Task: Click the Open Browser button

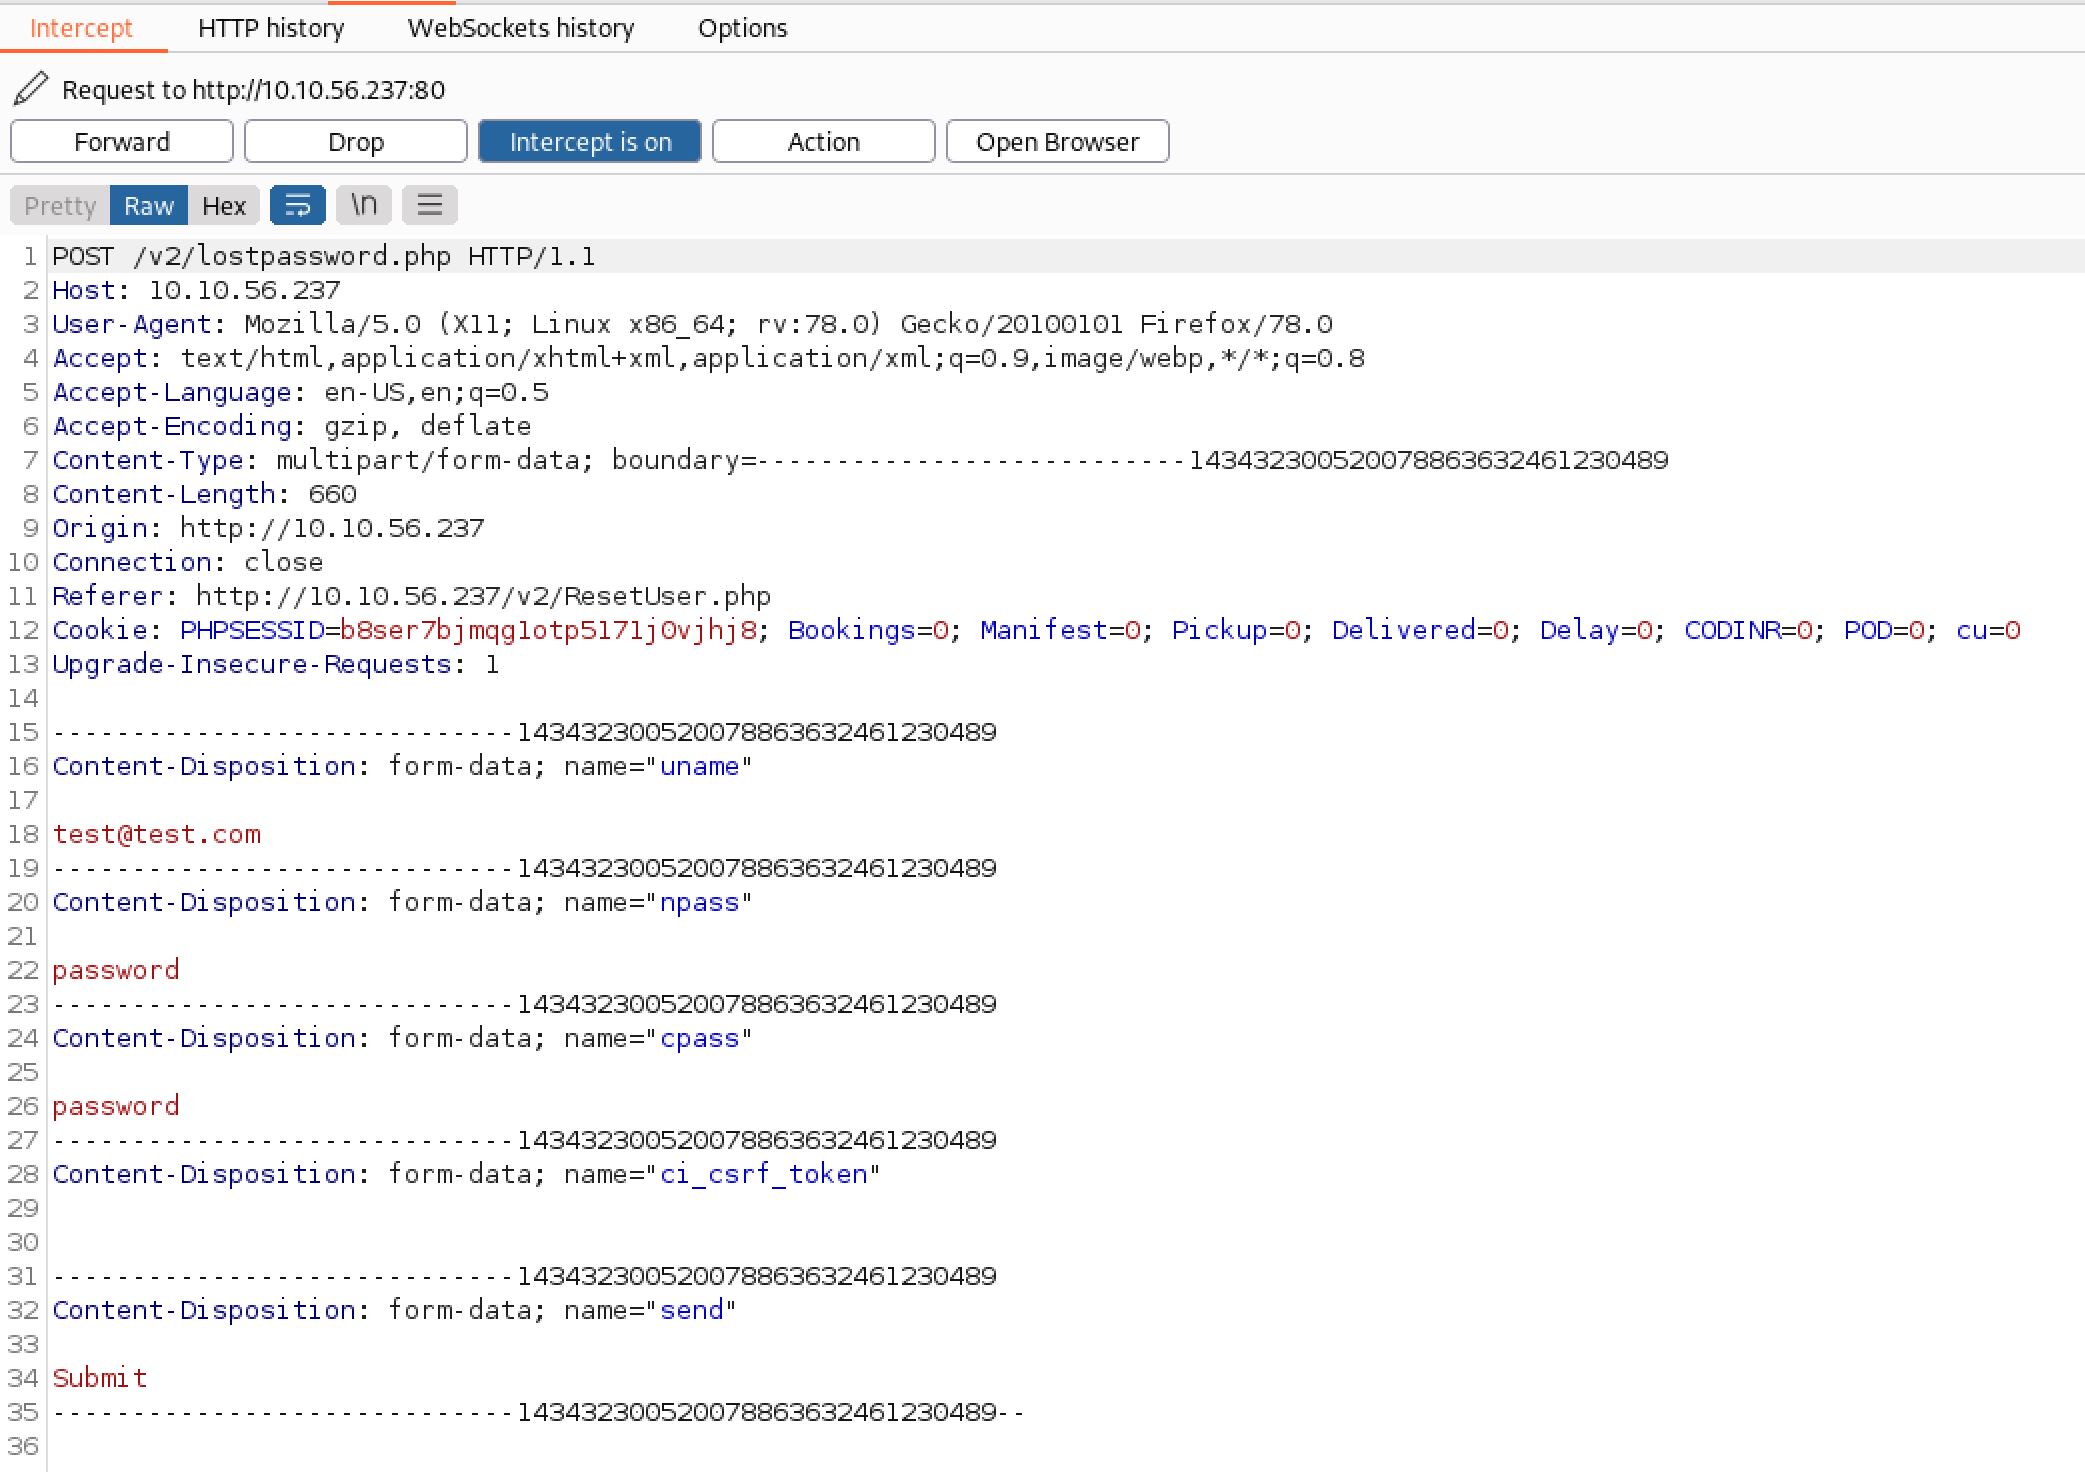Action: pyautogui.click(x=1056, y=142)
